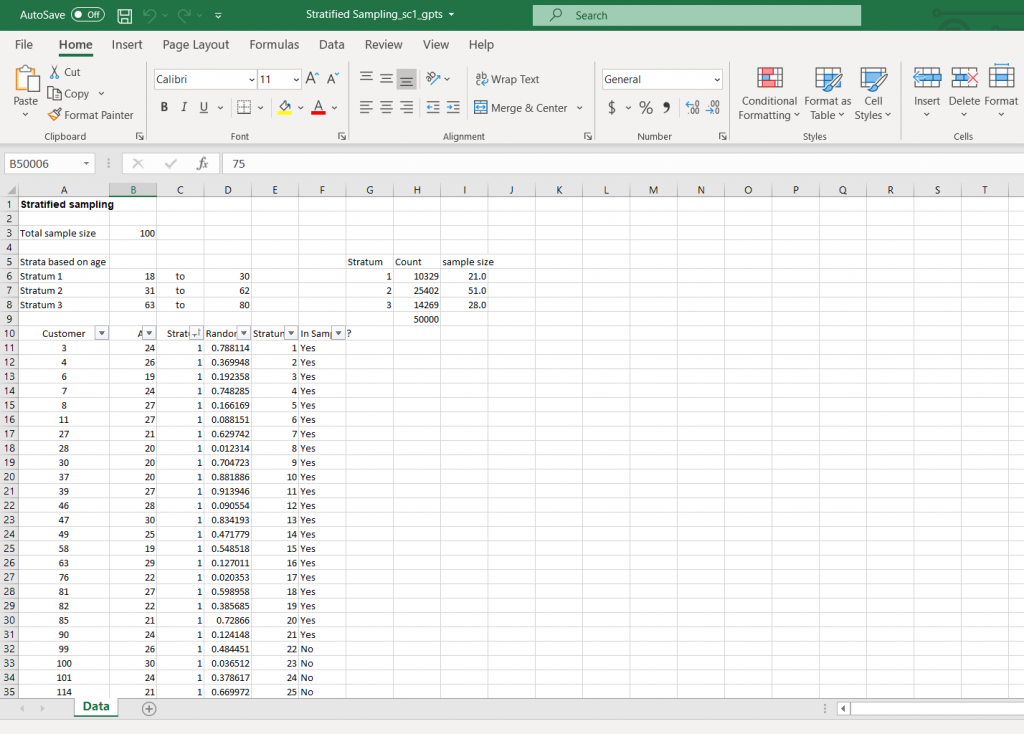Click the Insert Function fx icon
This screenshot has height=734, width=1024.
(202, 163)
